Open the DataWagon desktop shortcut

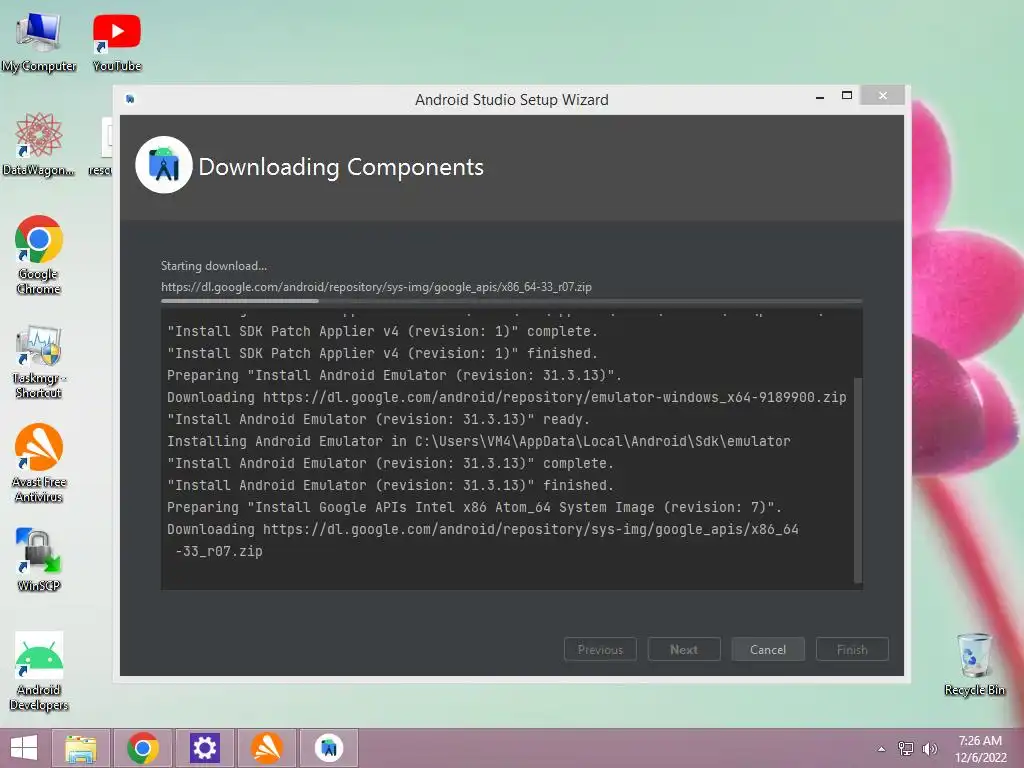39,145
